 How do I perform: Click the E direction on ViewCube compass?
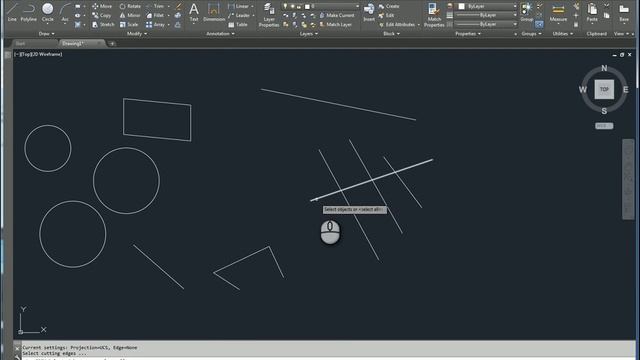pyautogui.click(x=626, y=89)
